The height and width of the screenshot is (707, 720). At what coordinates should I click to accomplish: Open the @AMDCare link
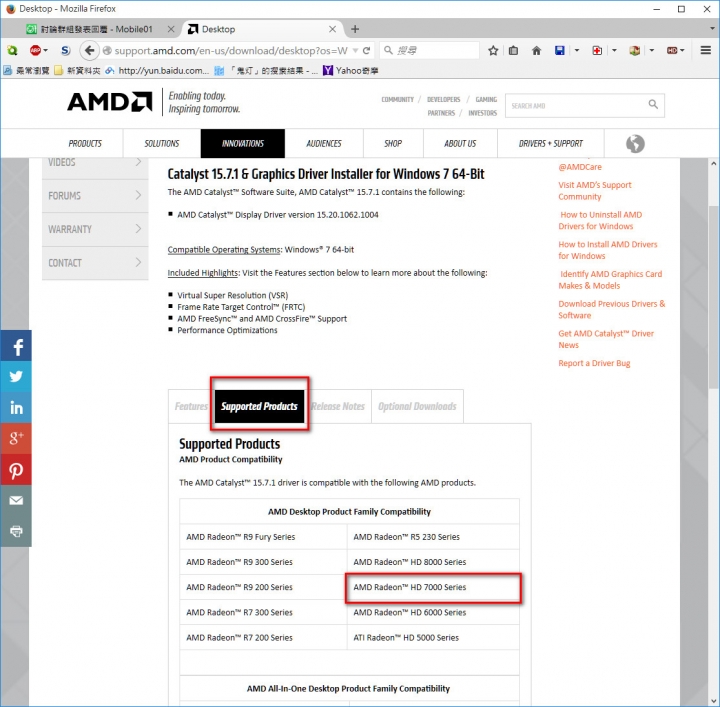click(580, 167)
